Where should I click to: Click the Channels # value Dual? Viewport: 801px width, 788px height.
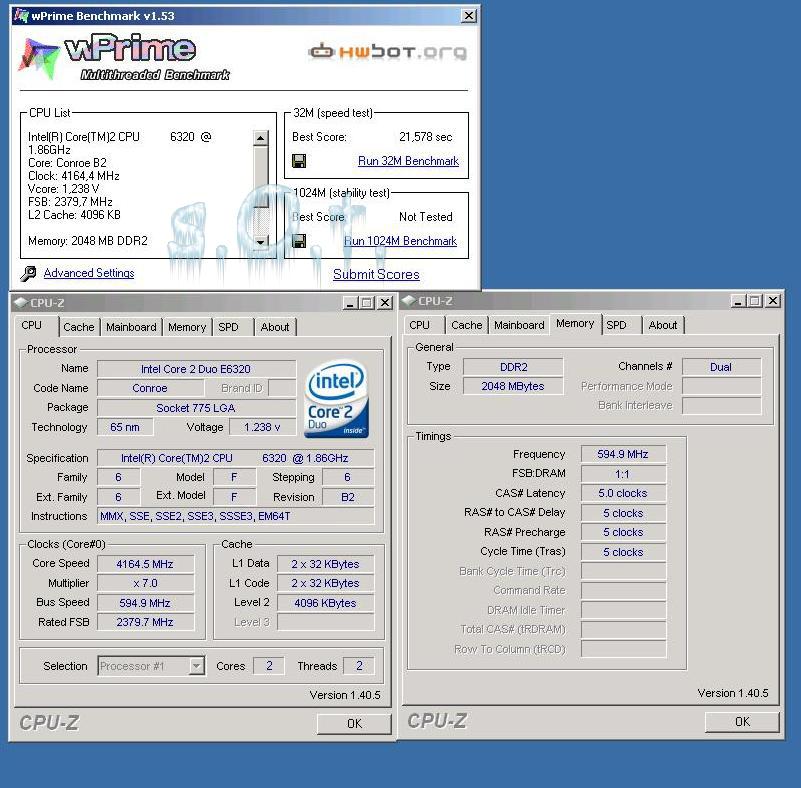click(x=721, y=367)
